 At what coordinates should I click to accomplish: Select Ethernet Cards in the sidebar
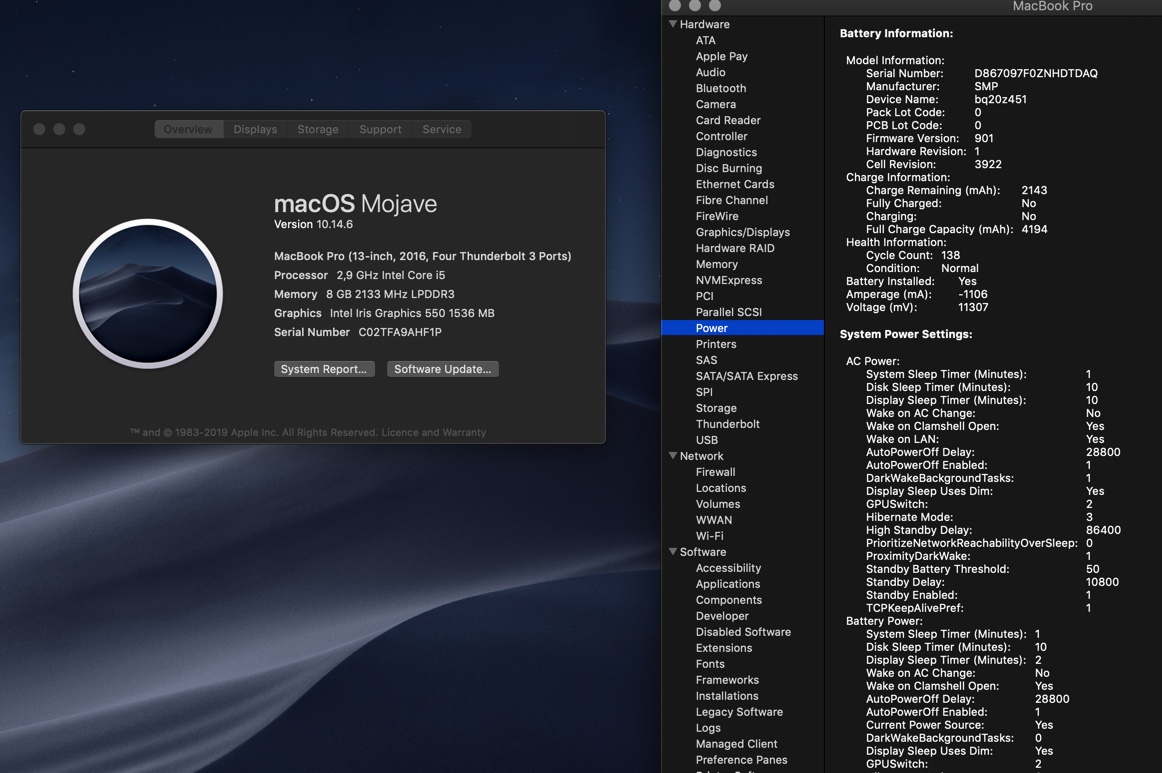click(x=735, y=184)
